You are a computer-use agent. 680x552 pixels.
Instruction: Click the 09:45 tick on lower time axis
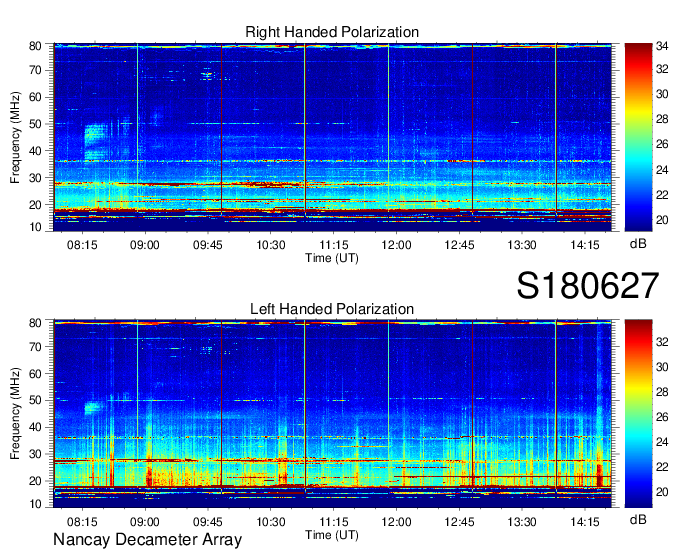pyautogui.click(x=208, y=521)
